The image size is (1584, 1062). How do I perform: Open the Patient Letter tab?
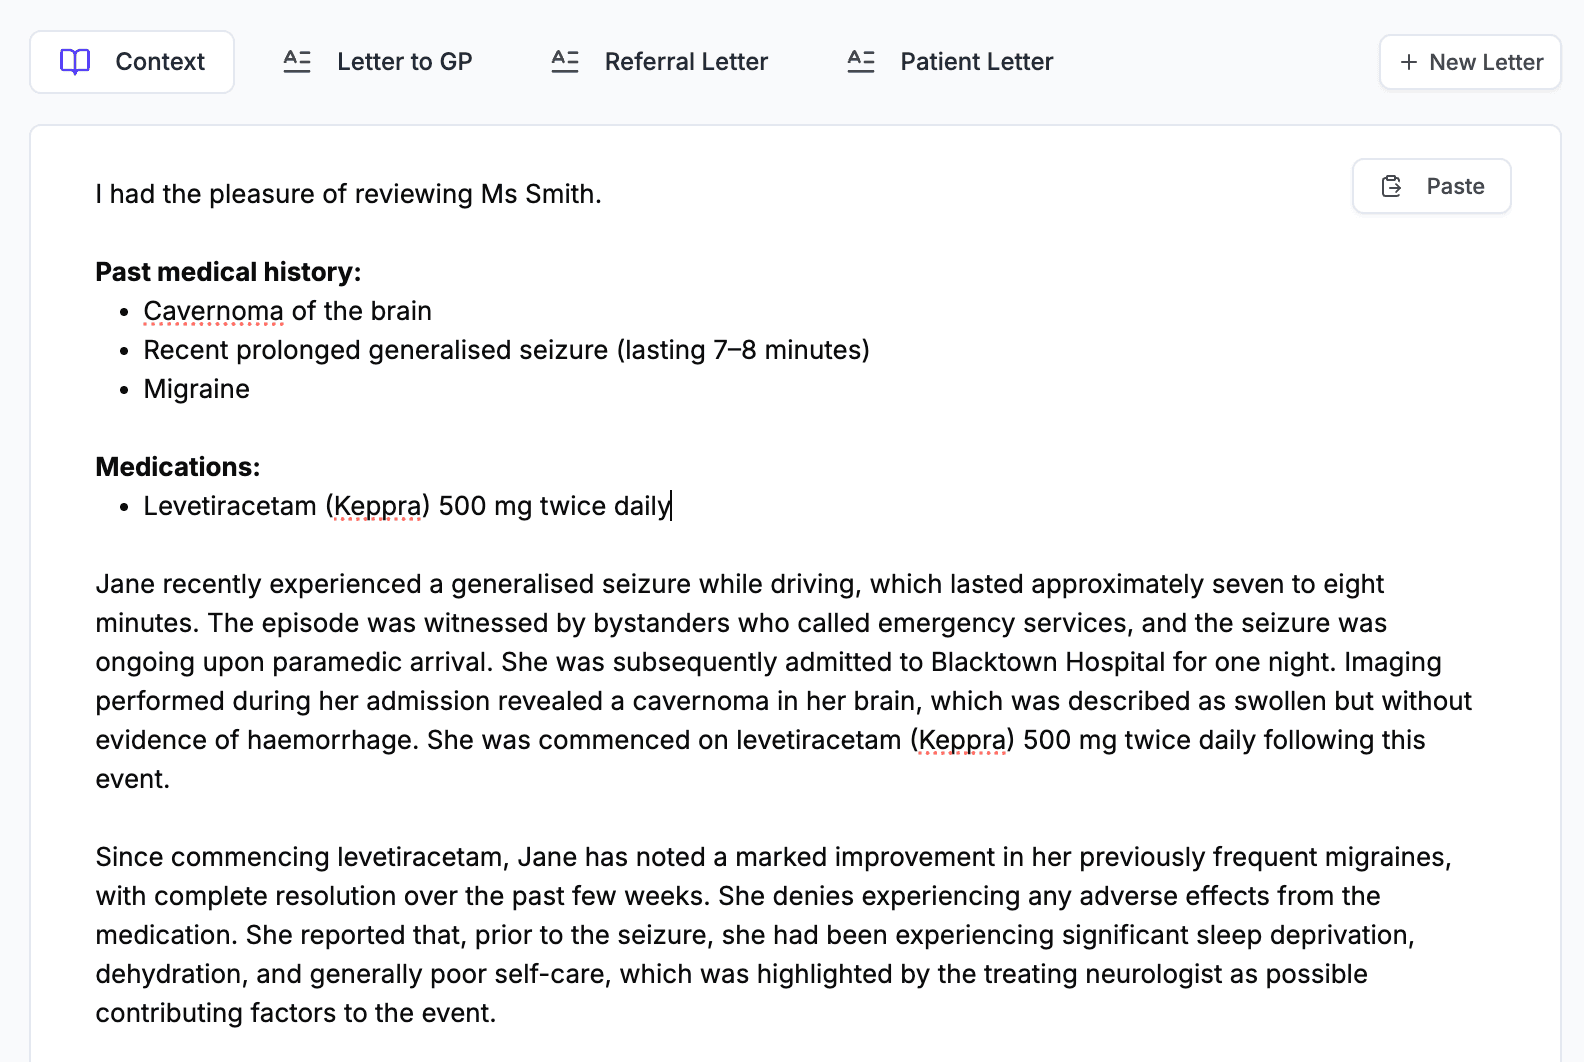[950, 62]
